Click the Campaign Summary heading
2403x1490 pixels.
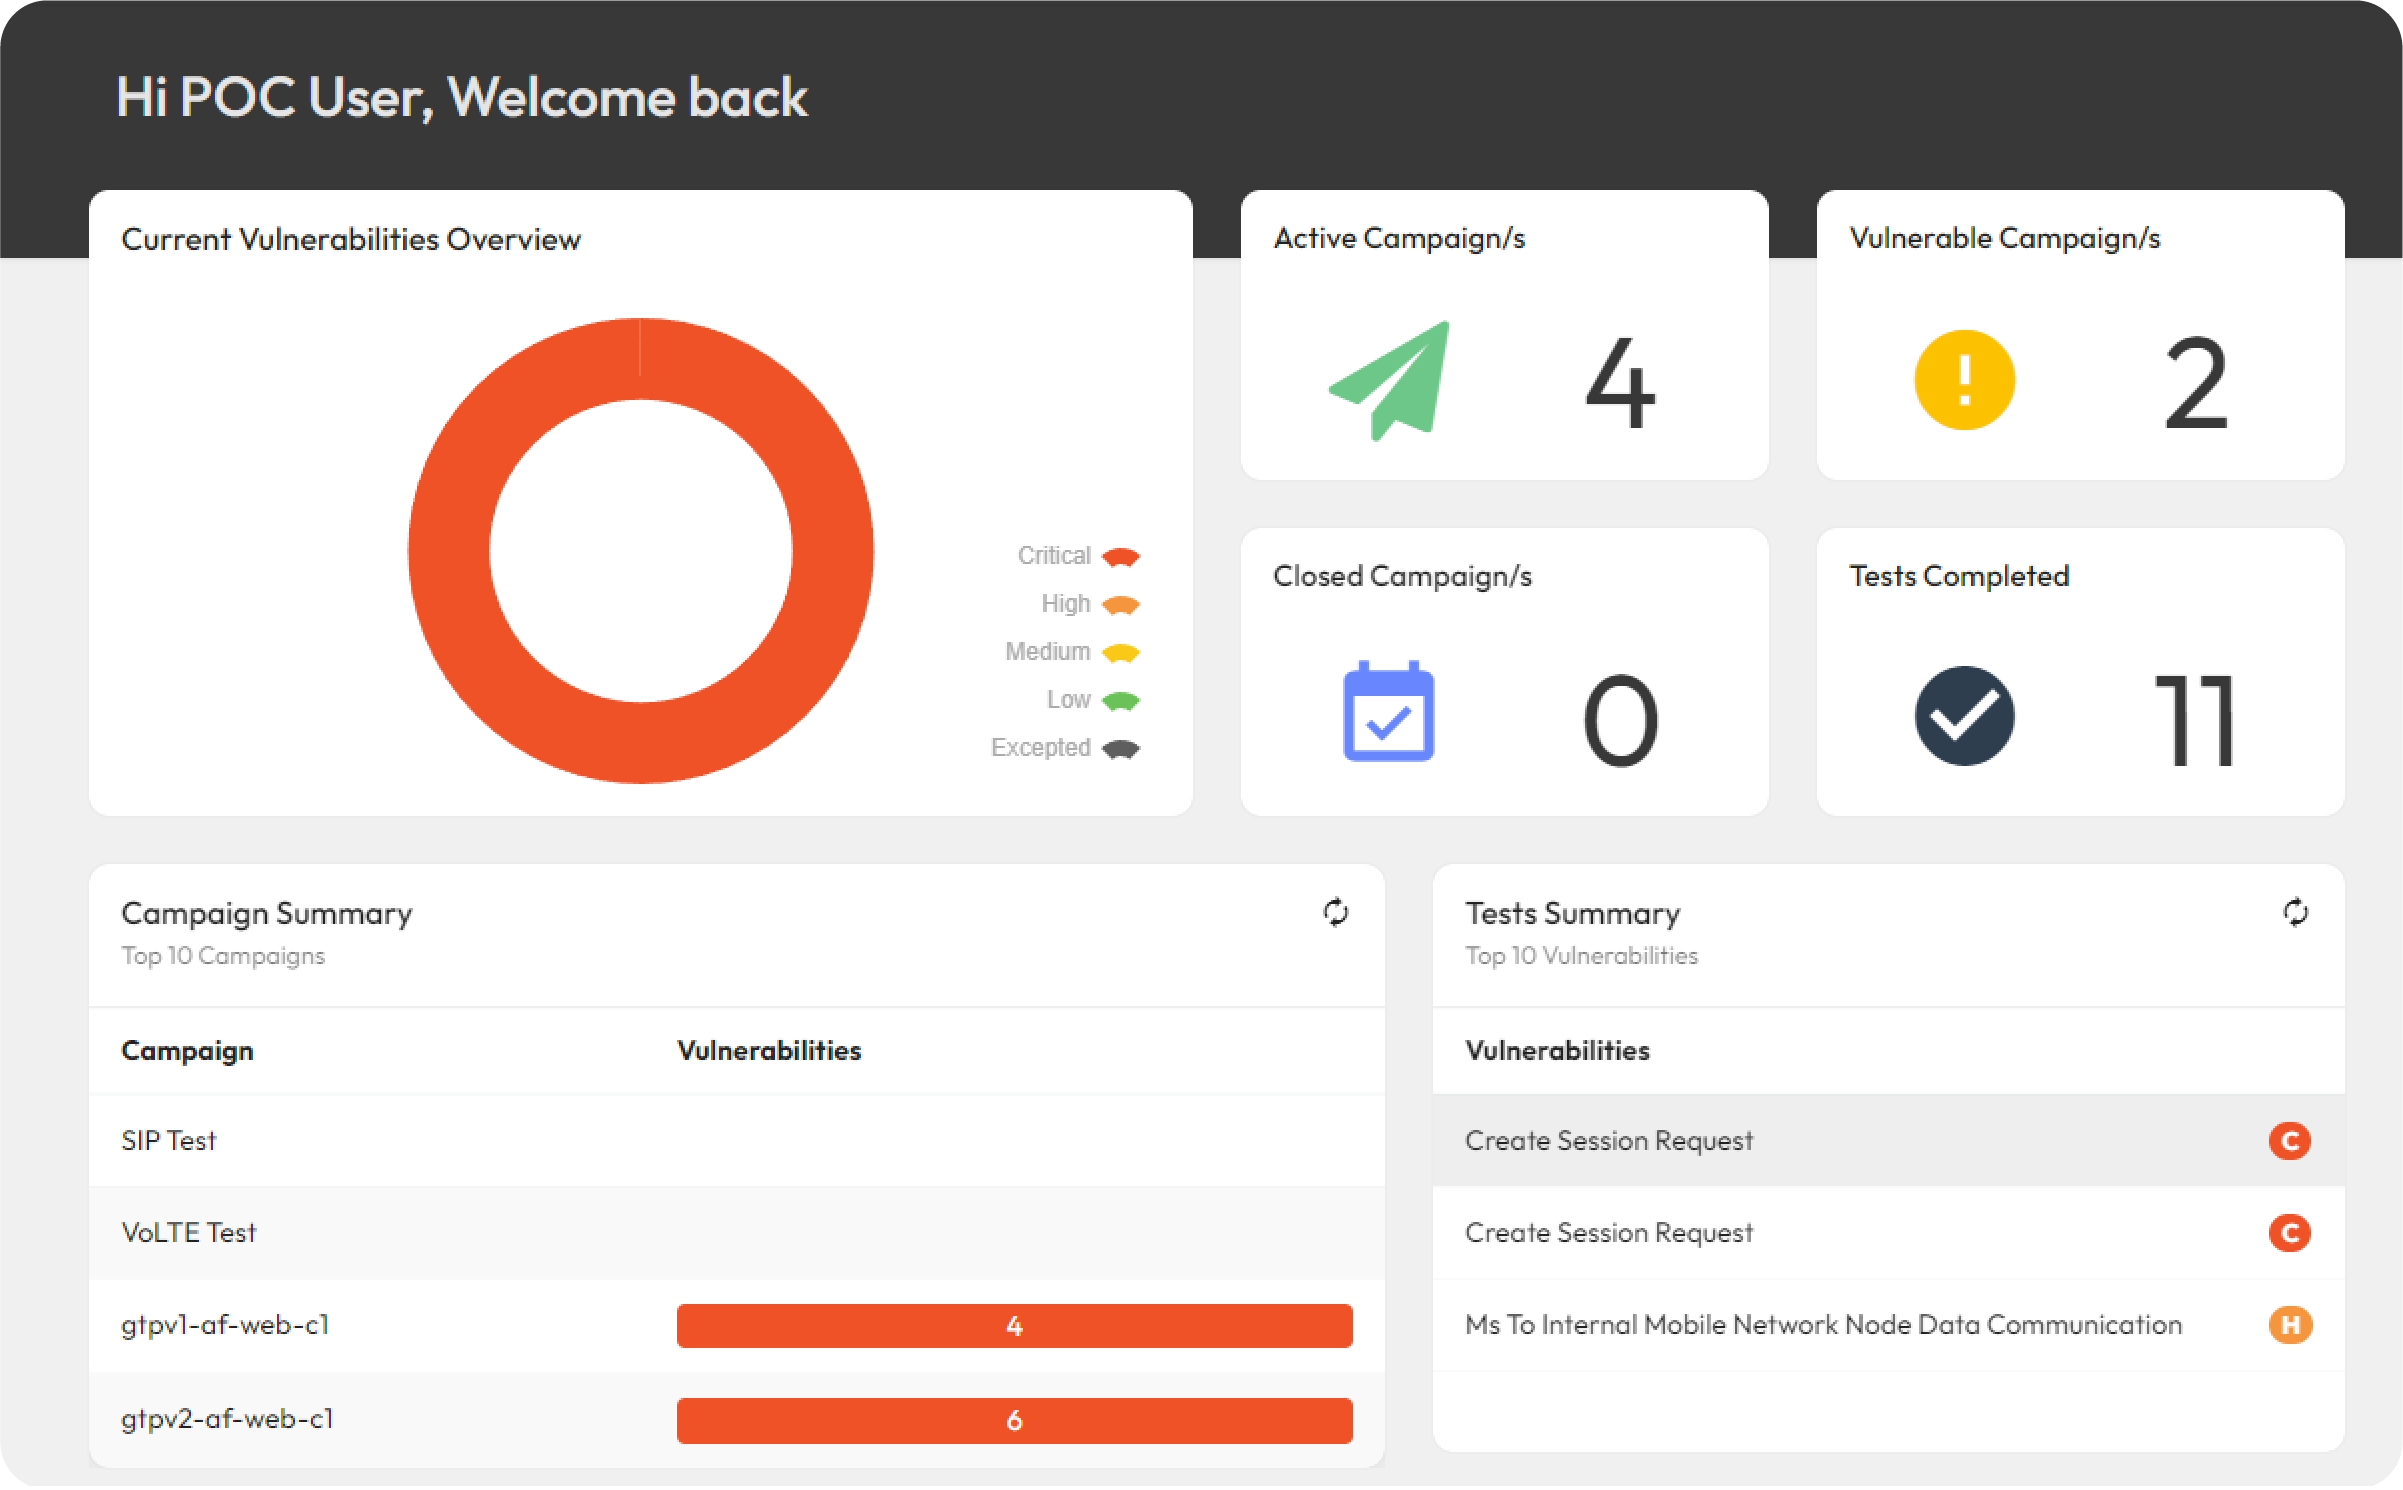tap(267, 913)
